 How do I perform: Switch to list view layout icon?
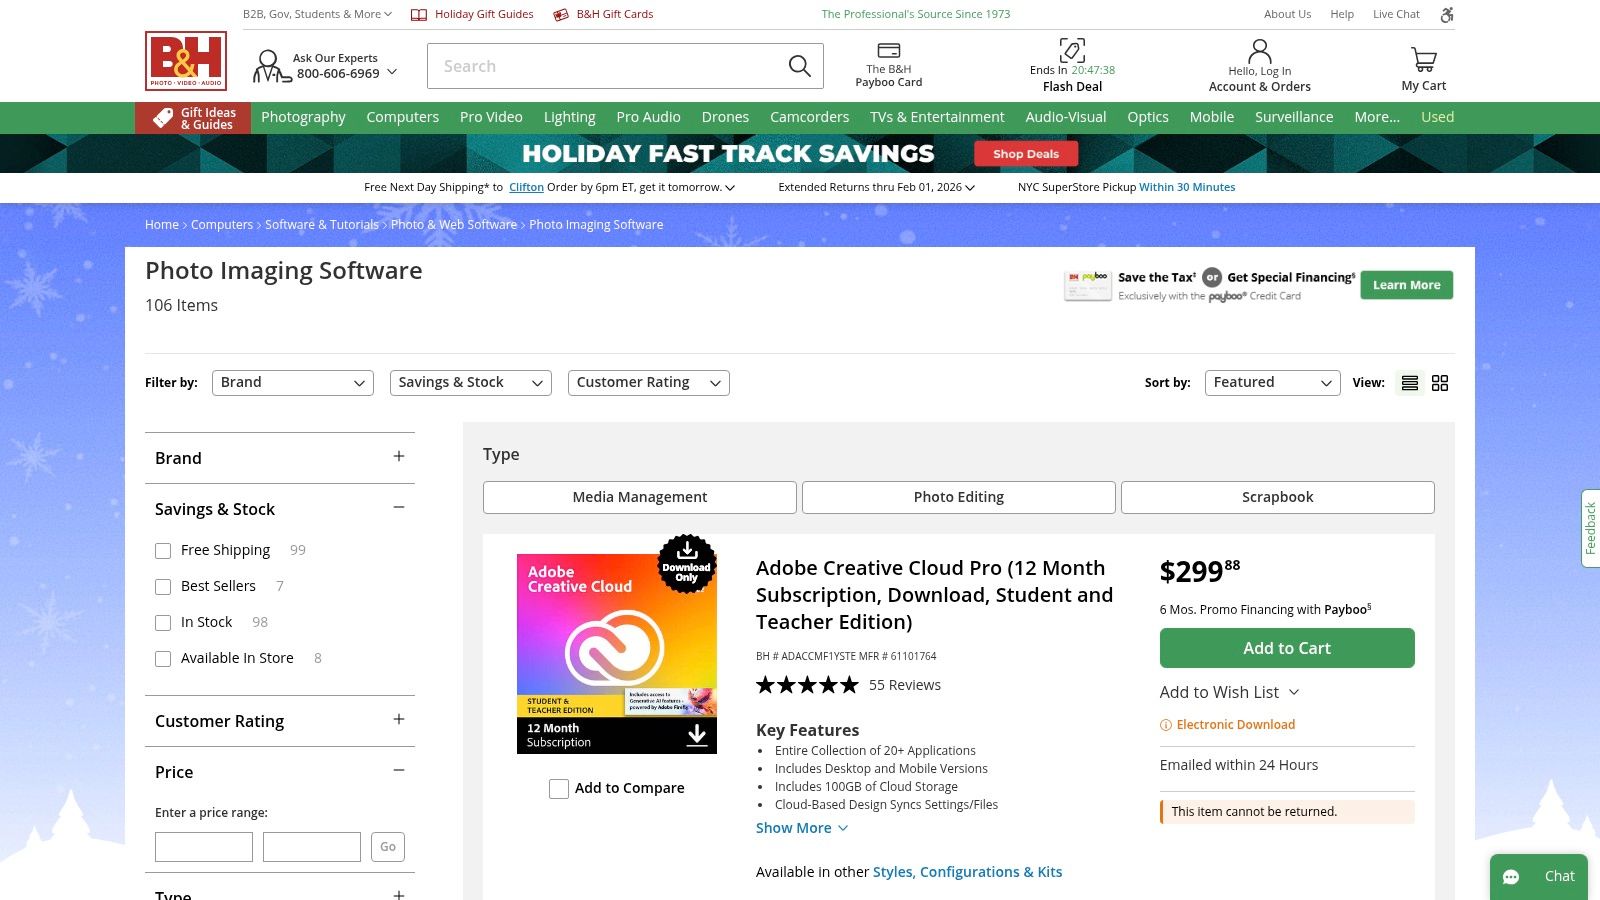point(1409,382)
